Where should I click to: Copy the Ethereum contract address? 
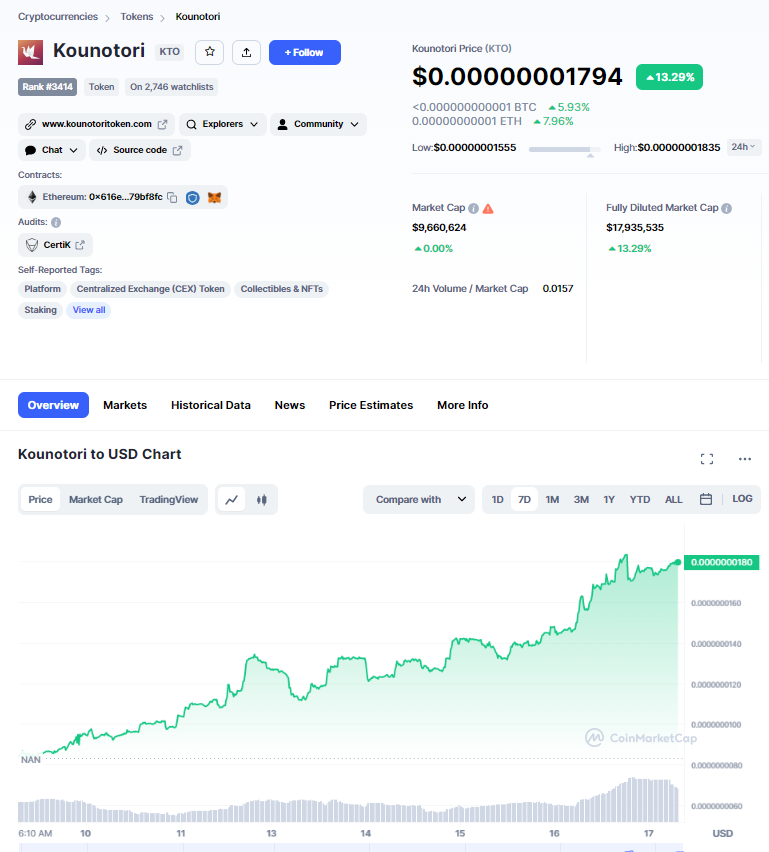[x=172, y=197]
